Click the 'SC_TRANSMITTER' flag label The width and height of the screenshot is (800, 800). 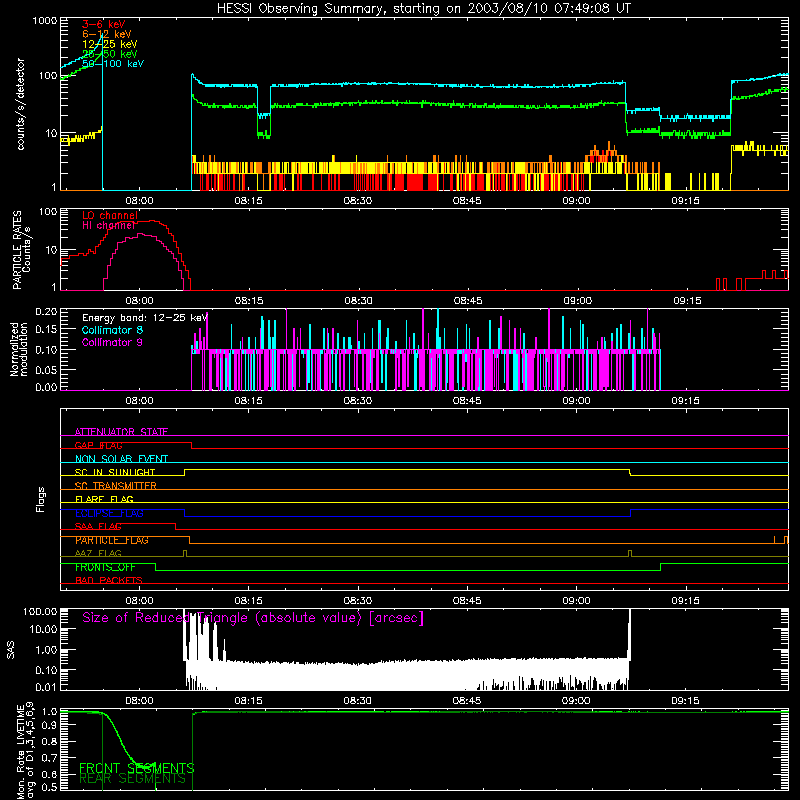[115, 486]
